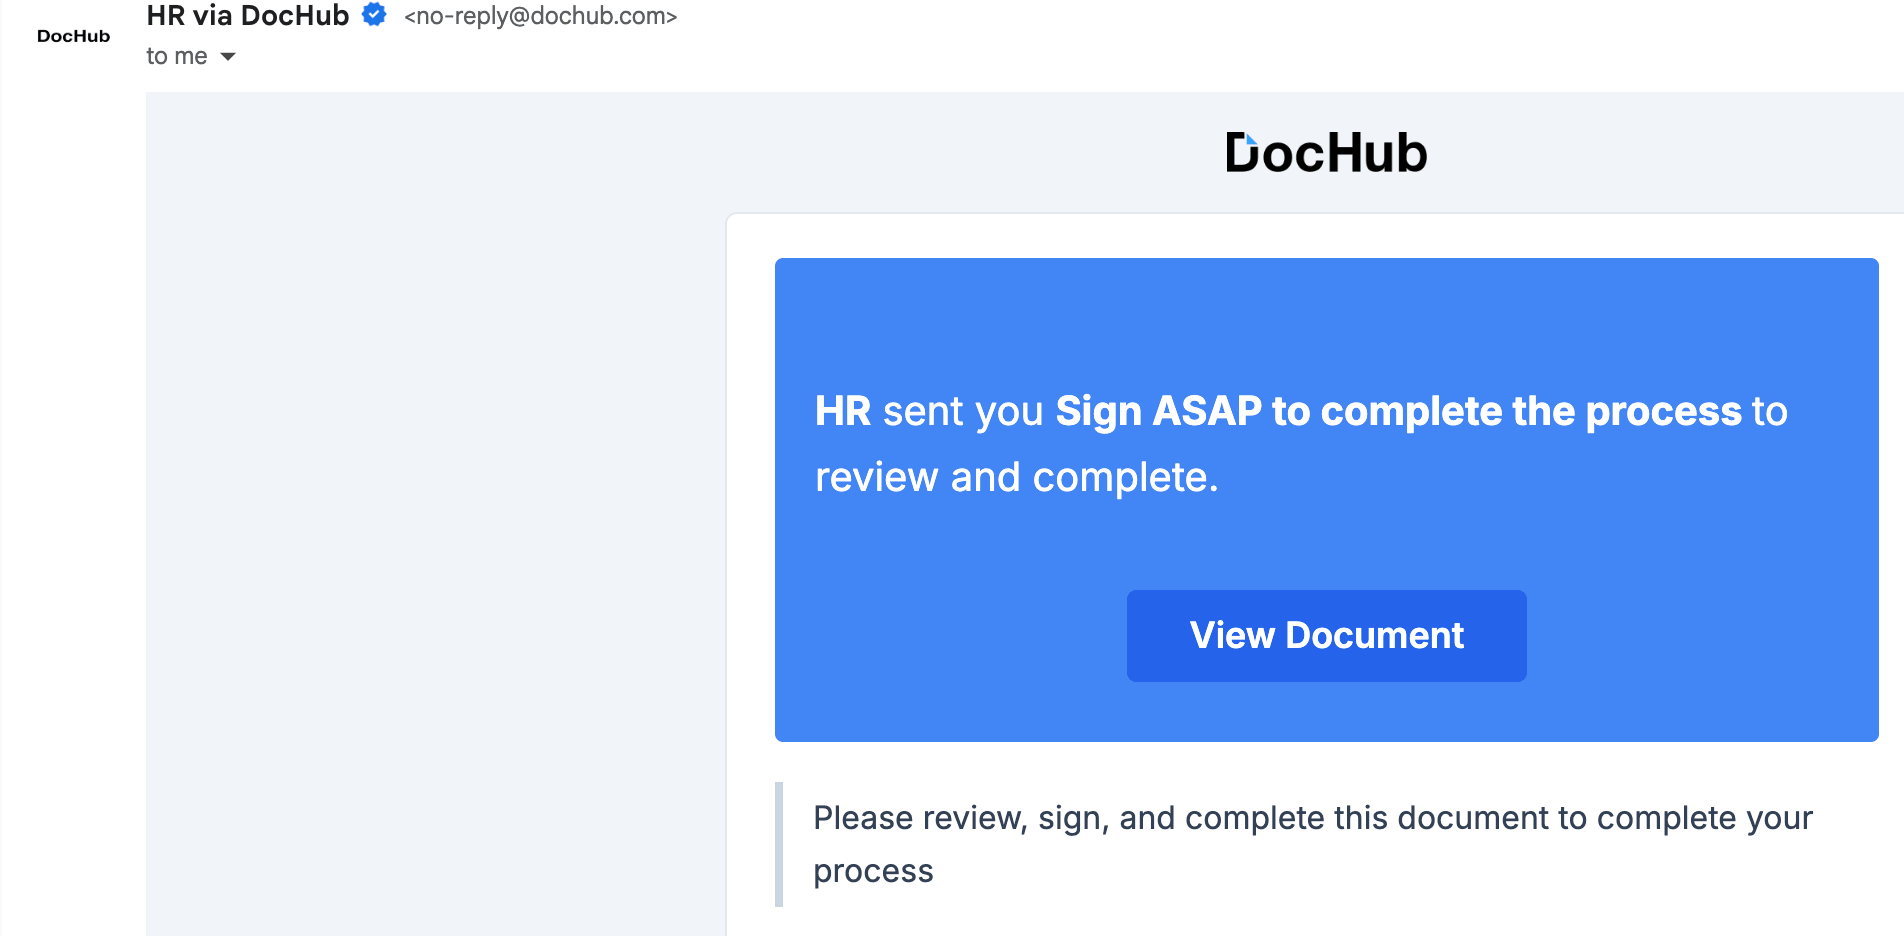Select the sender name "HR via DocHub"
Screen dimensions: 1904x936
247,15
